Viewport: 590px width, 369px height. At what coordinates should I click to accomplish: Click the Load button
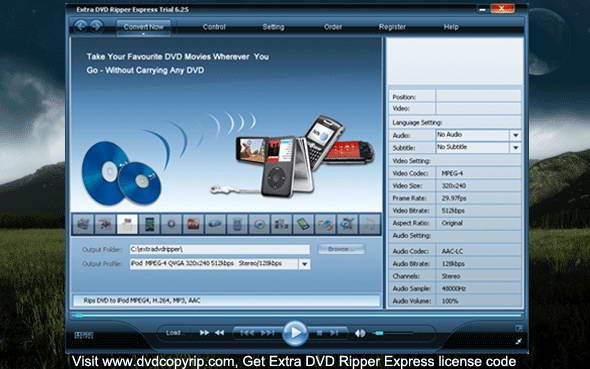tap(174, 333)
